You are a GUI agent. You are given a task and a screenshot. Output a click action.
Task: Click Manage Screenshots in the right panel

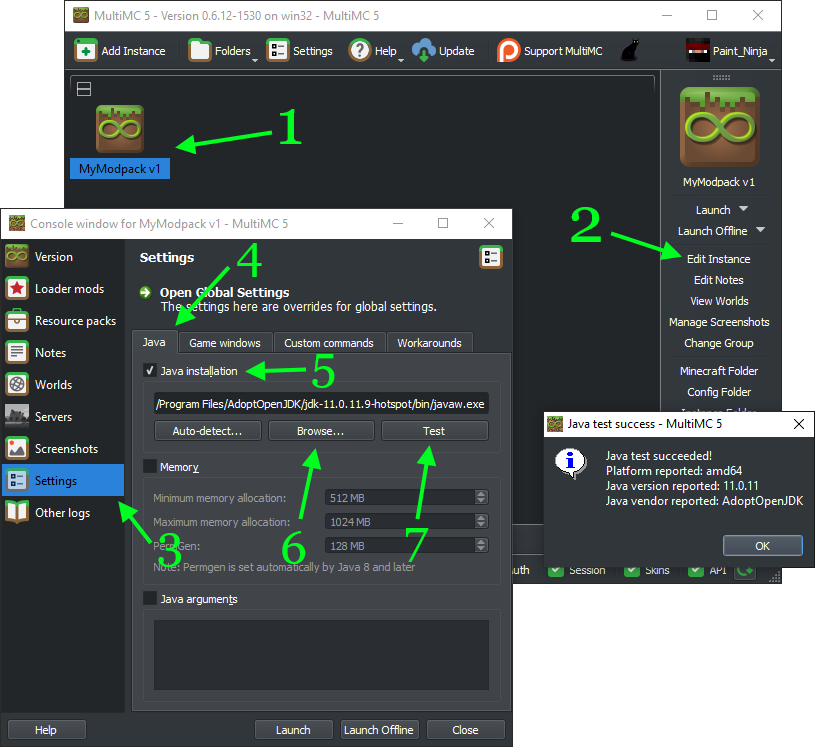click(x=719, y=322)
